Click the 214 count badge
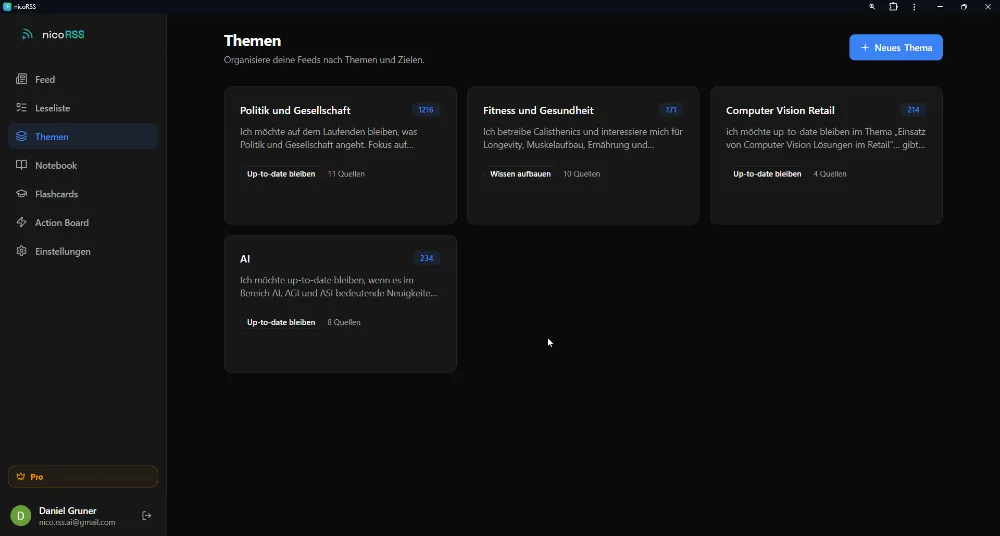Screen dimensions: 1000x536 click(913, 110)
